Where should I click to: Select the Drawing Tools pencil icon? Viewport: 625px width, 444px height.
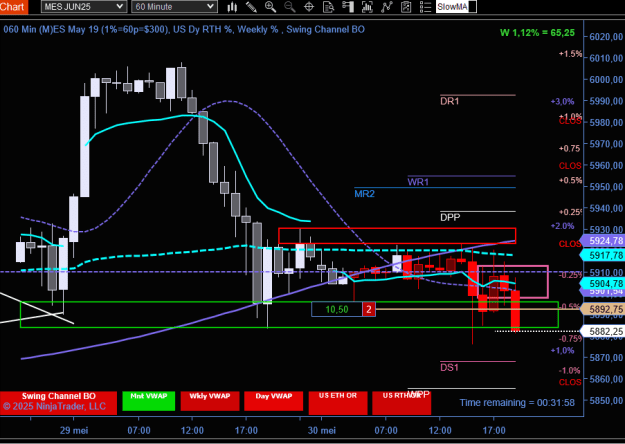pos(251,7)
